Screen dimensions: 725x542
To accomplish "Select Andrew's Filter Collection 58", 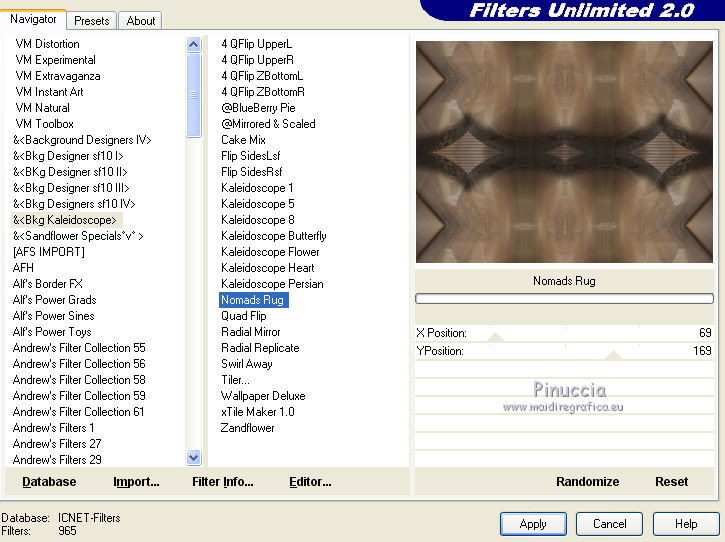I will click(x=79, y=380).
